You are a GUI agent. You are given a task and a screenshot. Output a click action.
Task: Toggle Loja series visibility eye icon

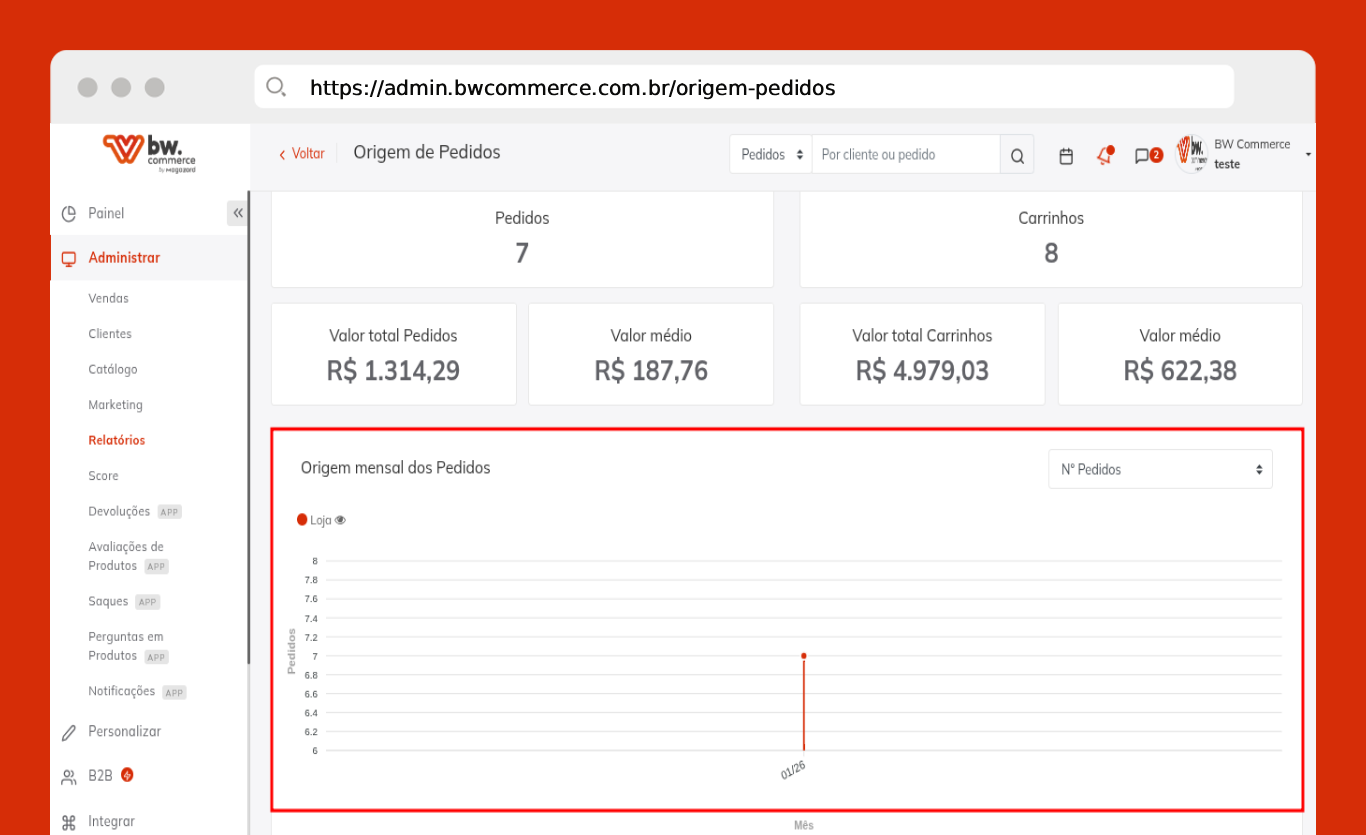click(340, 520)
